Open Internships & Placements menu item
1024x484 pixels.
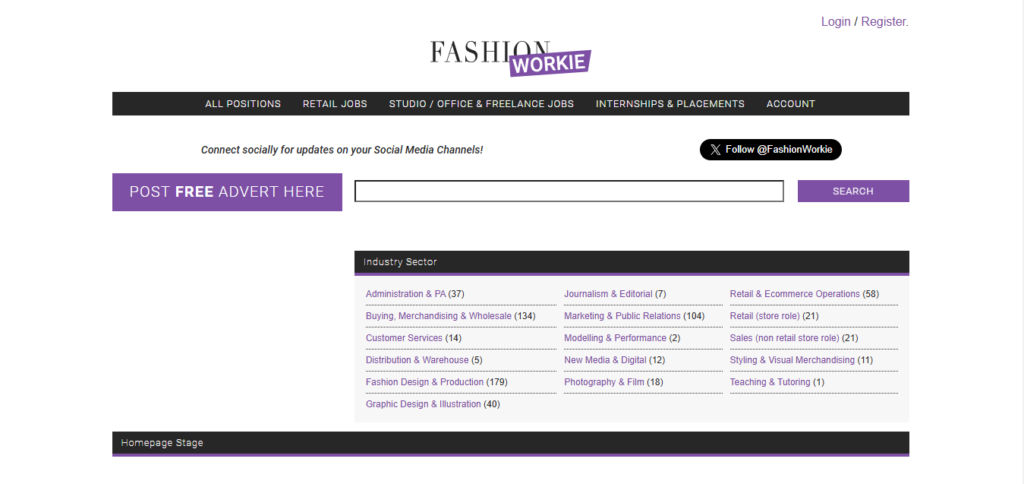[670, 104]
